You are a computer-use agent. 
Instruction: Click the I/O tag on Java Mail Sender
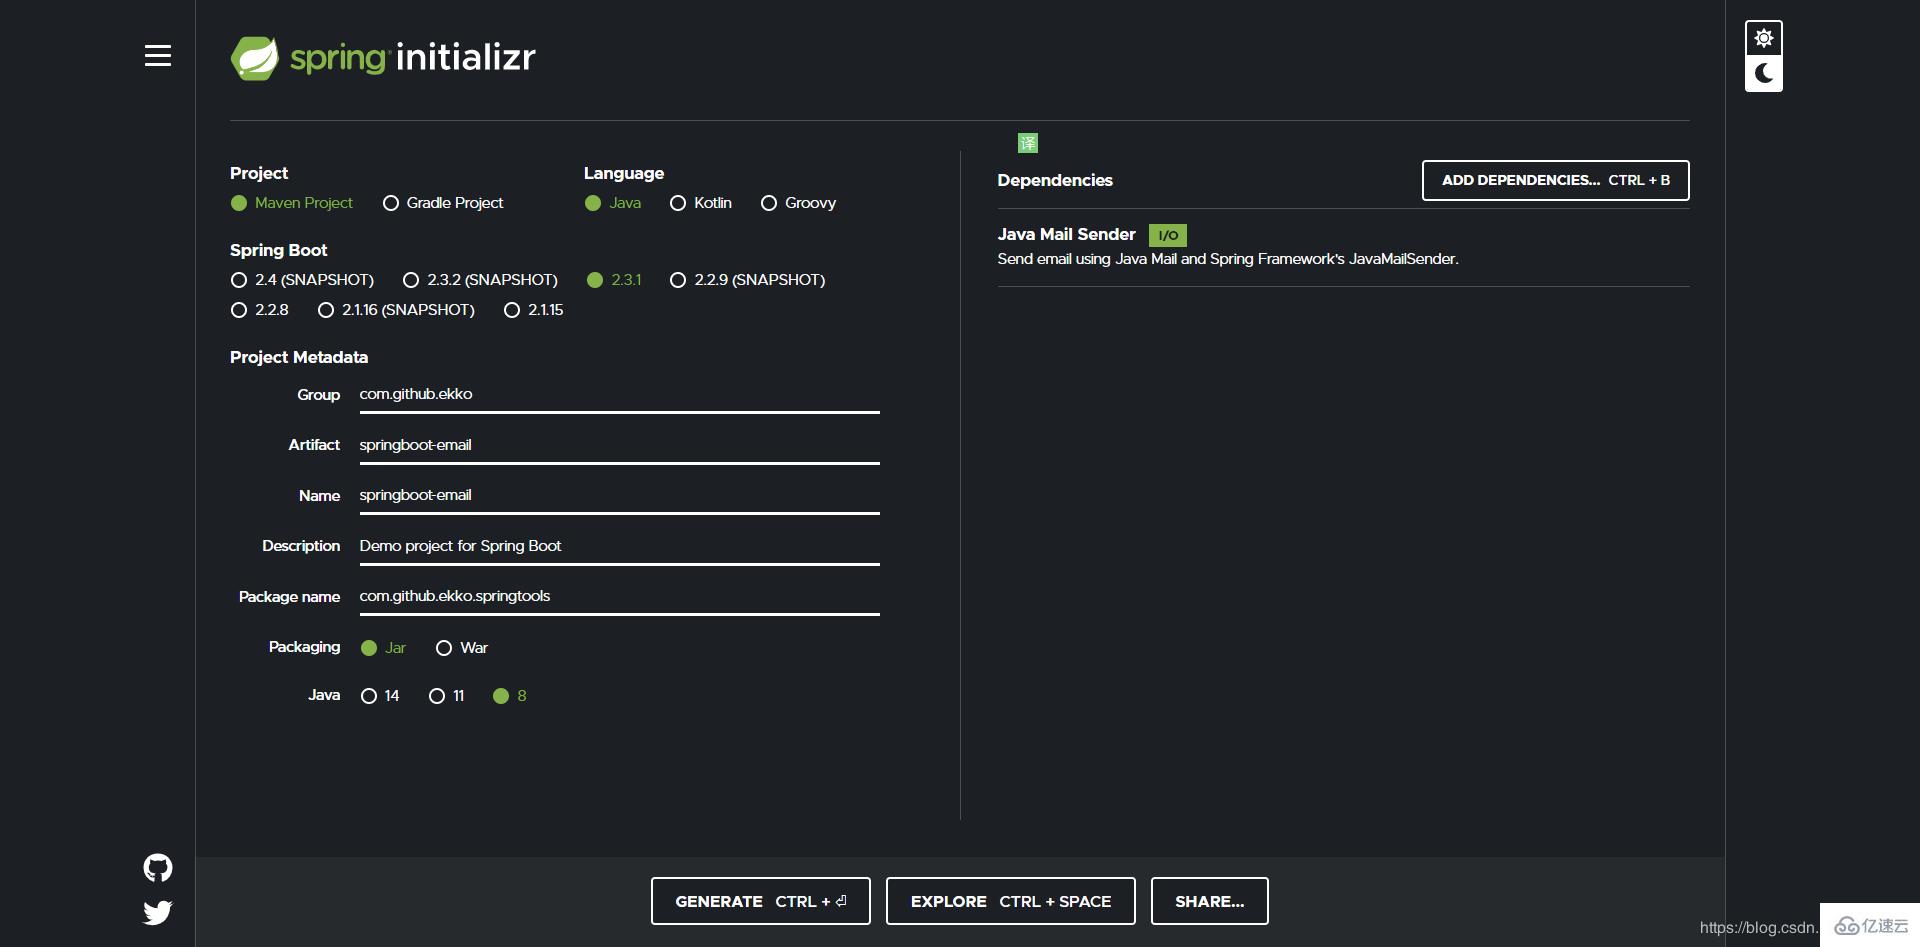pos(1168,235)
